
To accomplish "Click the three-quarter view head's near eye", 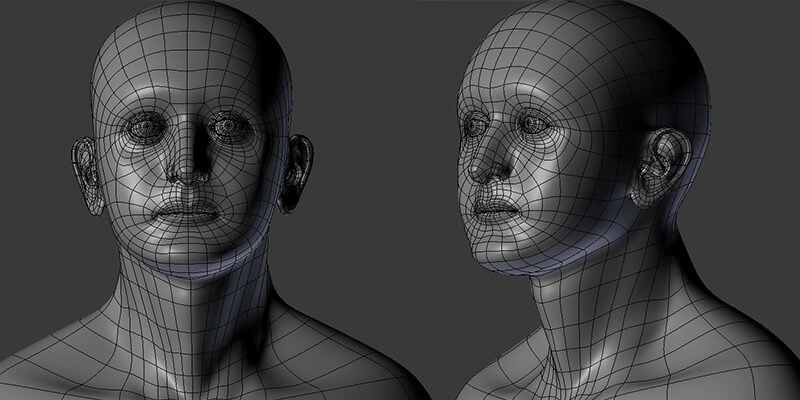I will (x=538, y=127).
